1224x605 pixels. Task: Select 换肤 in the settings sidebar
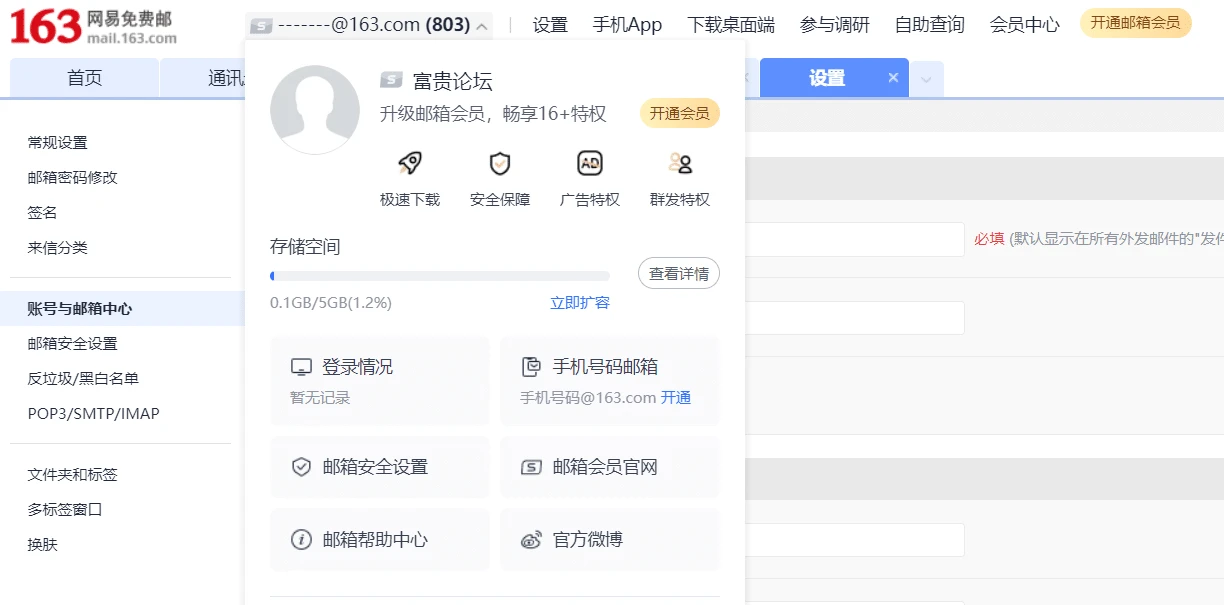click(43, 545)
